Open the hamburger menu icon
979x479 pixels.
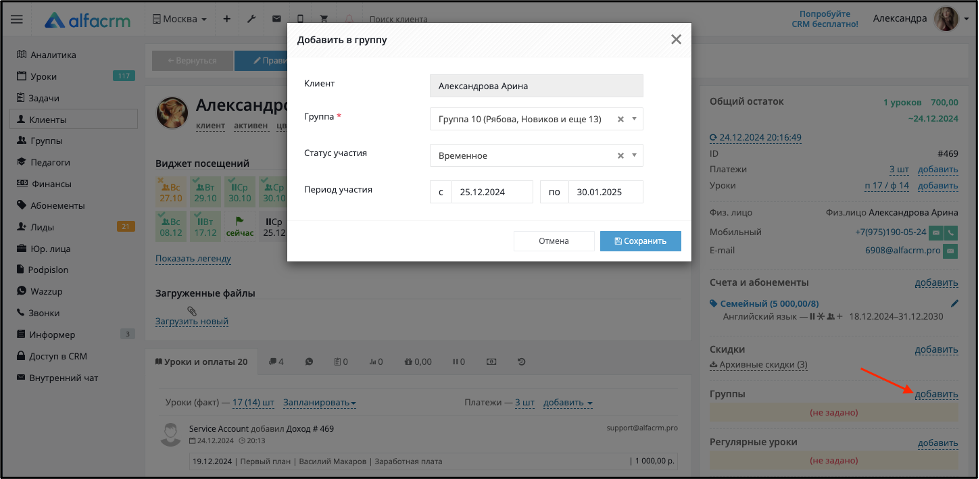coord(17,19)
